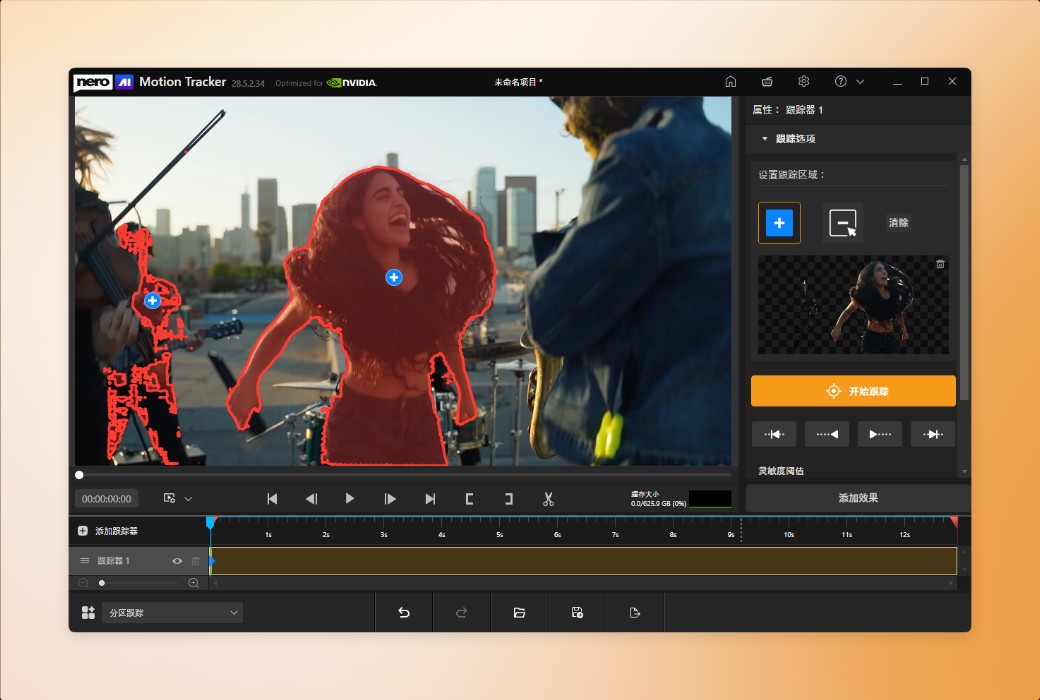Delete the tracking mask preview
This screenshot has height=700, width=1040.
coord(940,264)
